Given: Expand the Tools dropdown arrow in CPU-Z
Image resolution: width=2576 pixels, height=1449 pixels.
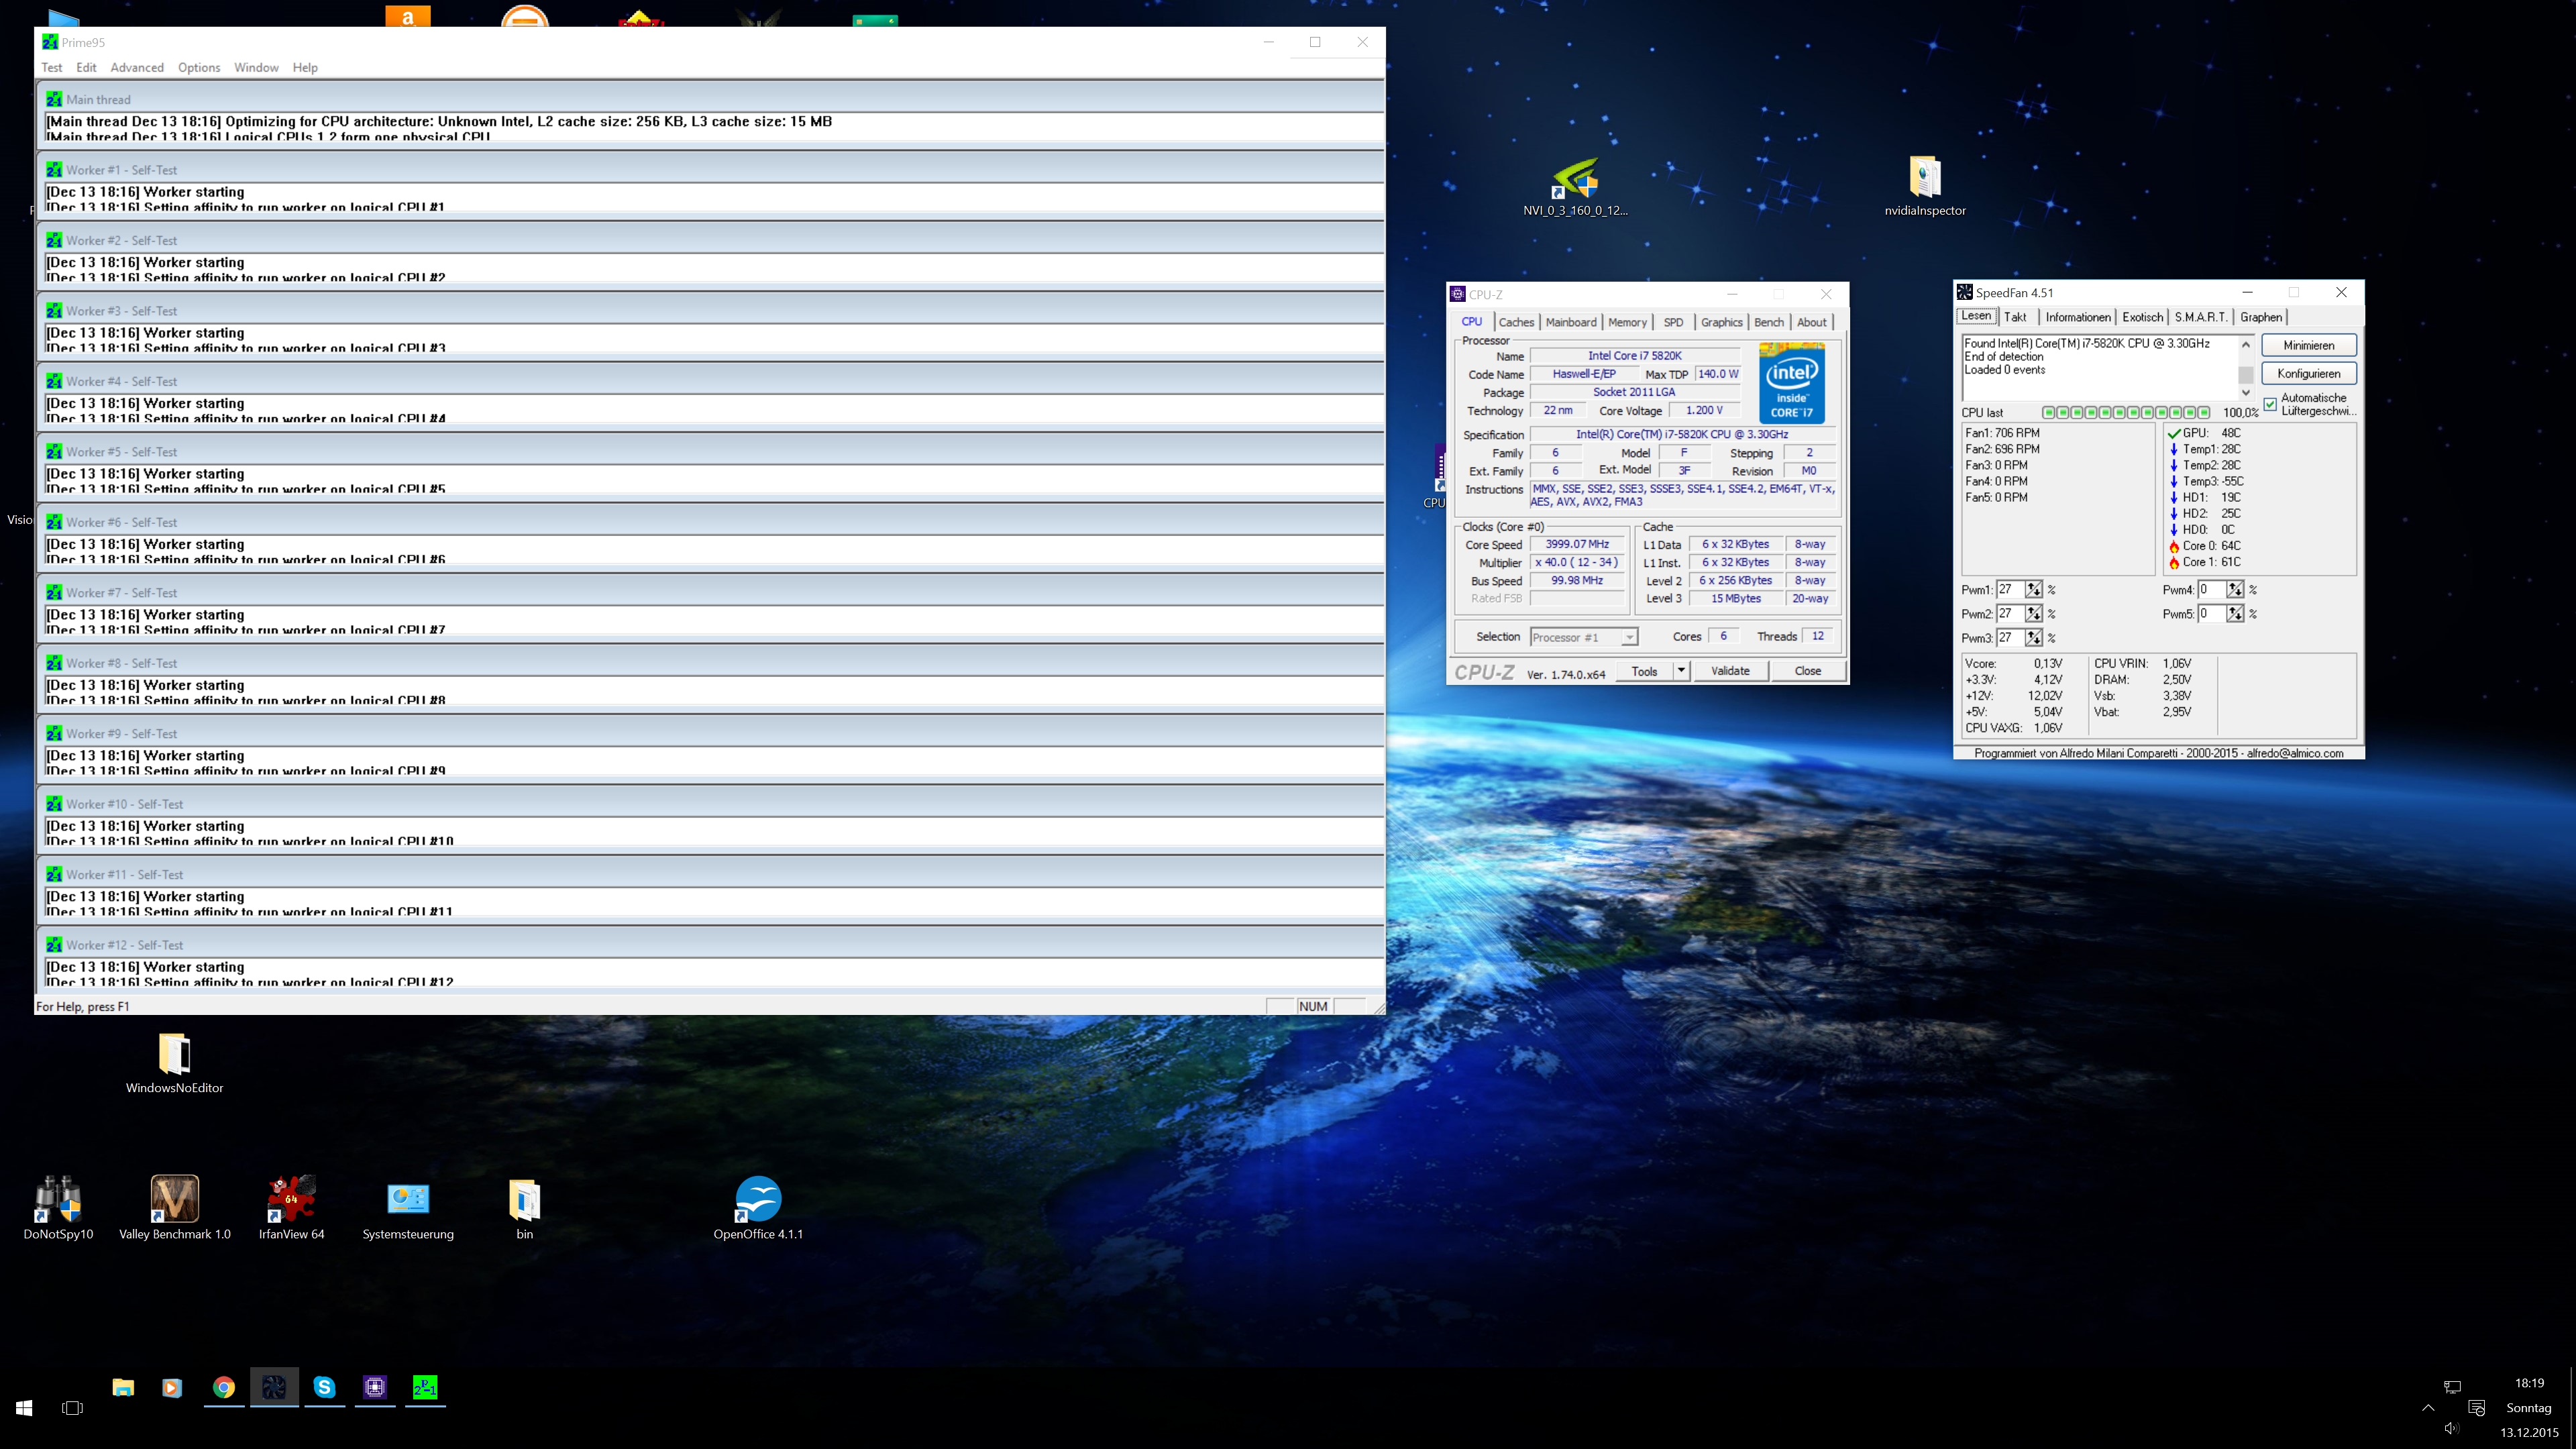Looking at the screenshot, I should tap(1681, 671).
